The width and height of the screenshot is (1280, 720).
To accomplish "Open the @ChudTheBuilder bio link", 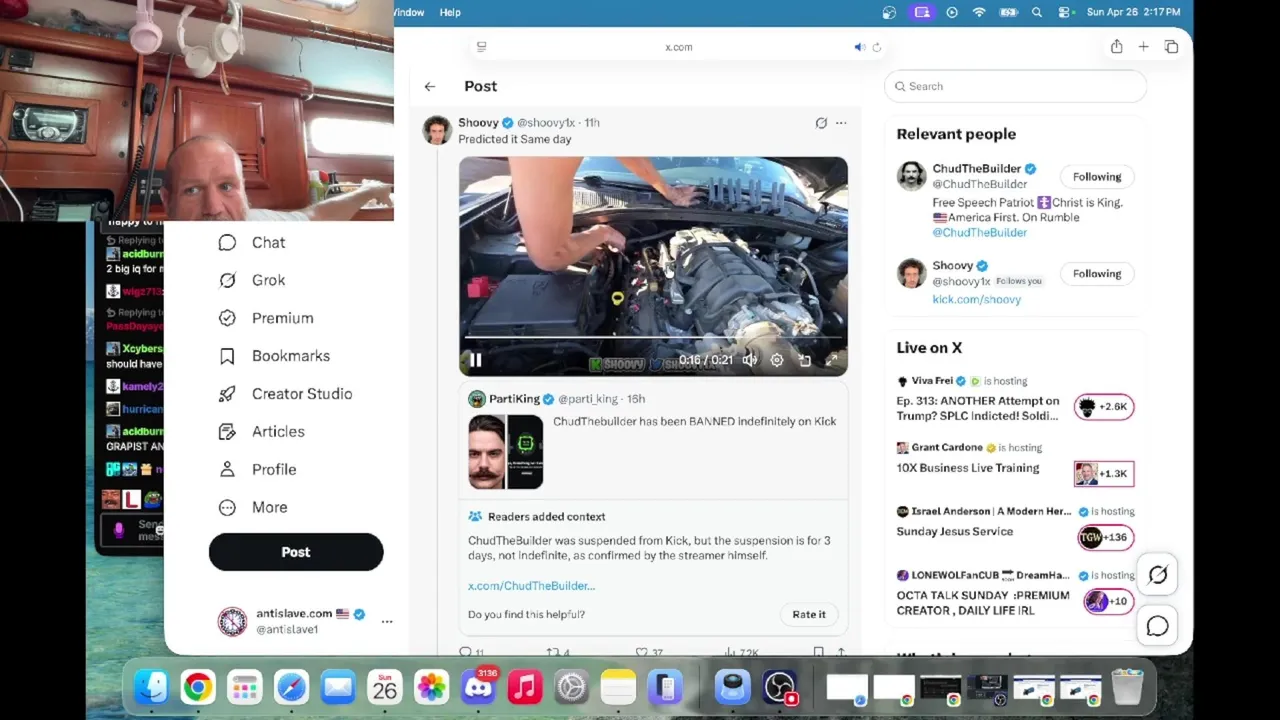I will point(979,232).
